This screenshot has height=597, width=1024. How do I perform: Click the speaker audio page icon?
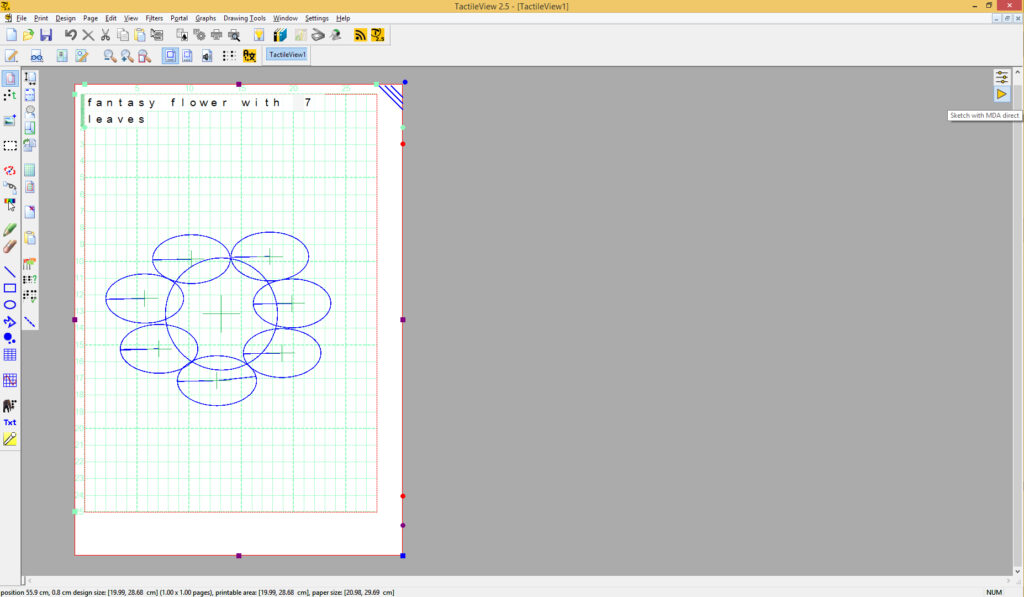pos(206,56)
